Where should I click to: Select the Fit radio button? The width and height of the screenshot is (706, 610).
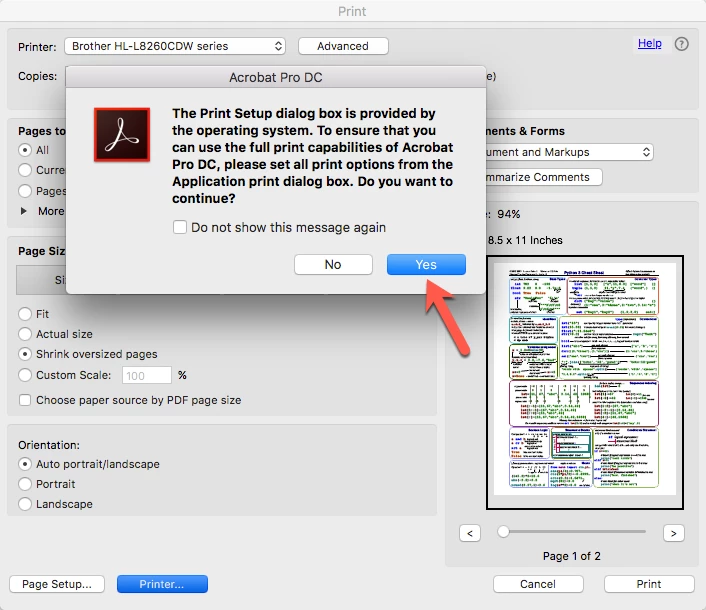(25, 314)
